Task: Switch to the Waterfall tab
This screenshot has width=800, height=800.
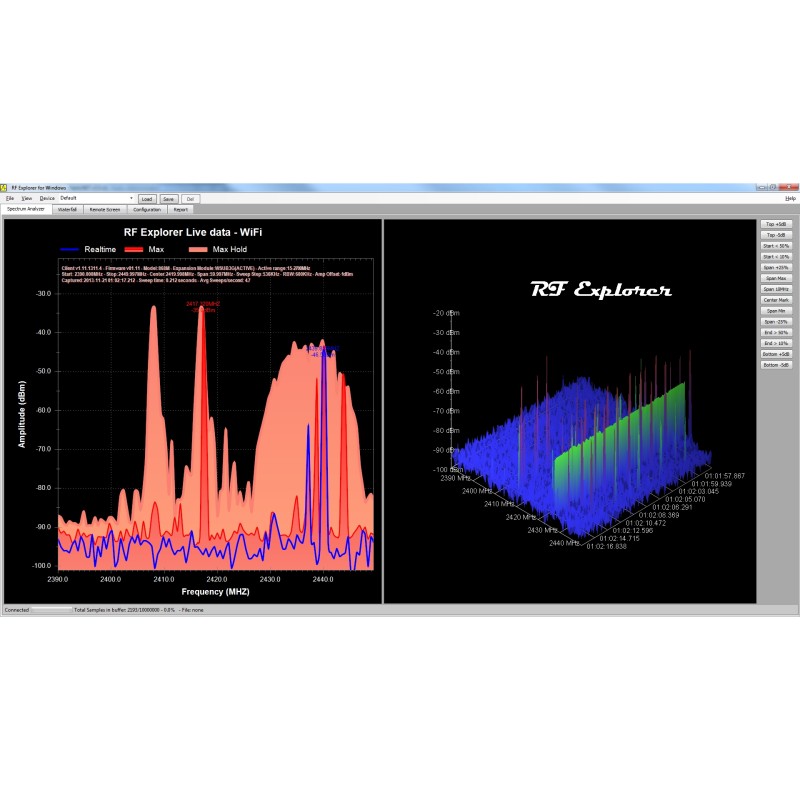Action: [x=67, y=210]
